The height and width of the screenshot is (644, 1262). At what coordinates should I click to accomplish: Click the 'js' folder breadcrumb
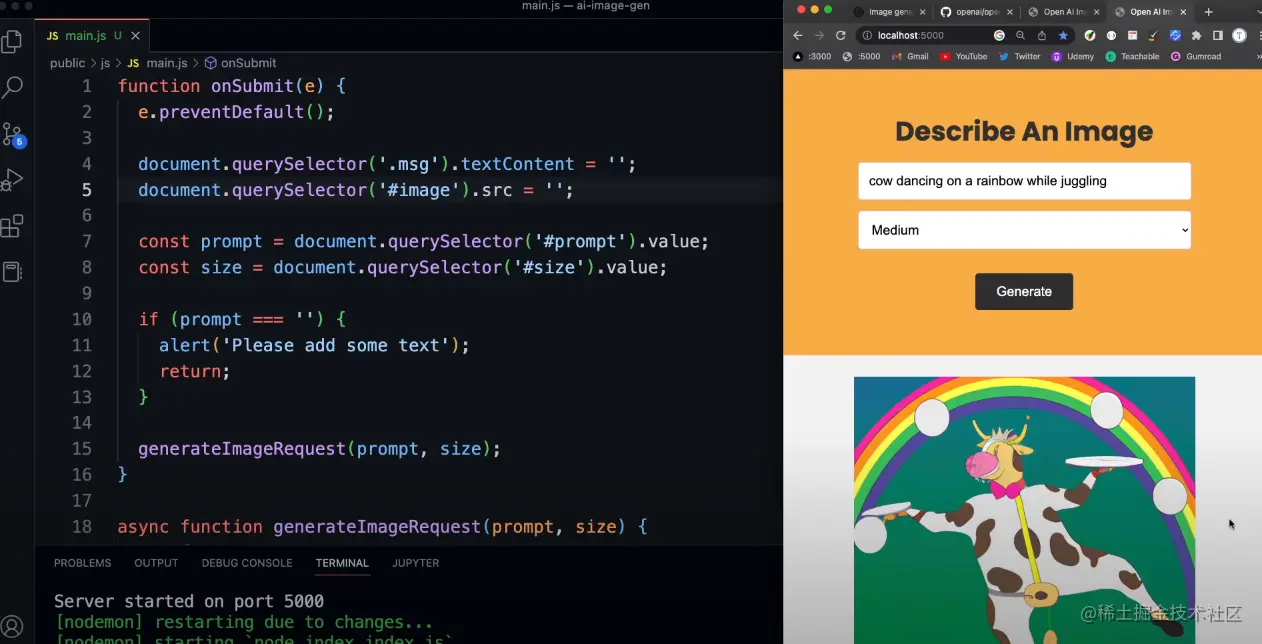(x=105, y=63)
